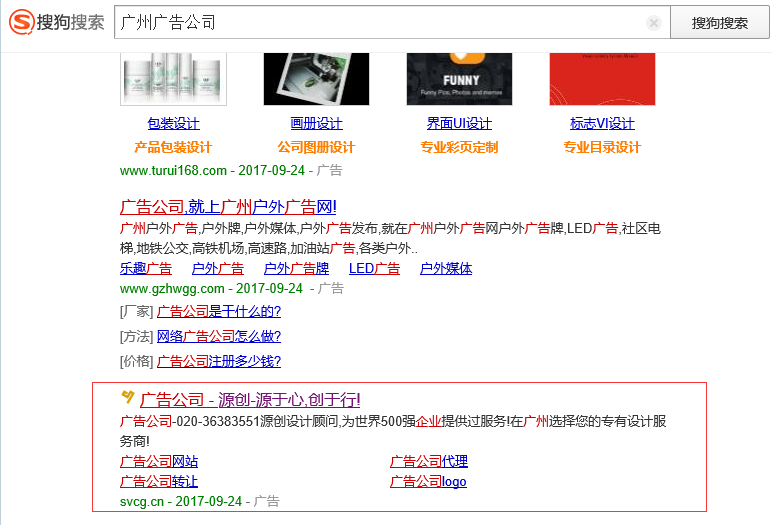Viewport: 772px width, 525px height.
Task: Open the 包装设计 link
Action: [173, 123]
